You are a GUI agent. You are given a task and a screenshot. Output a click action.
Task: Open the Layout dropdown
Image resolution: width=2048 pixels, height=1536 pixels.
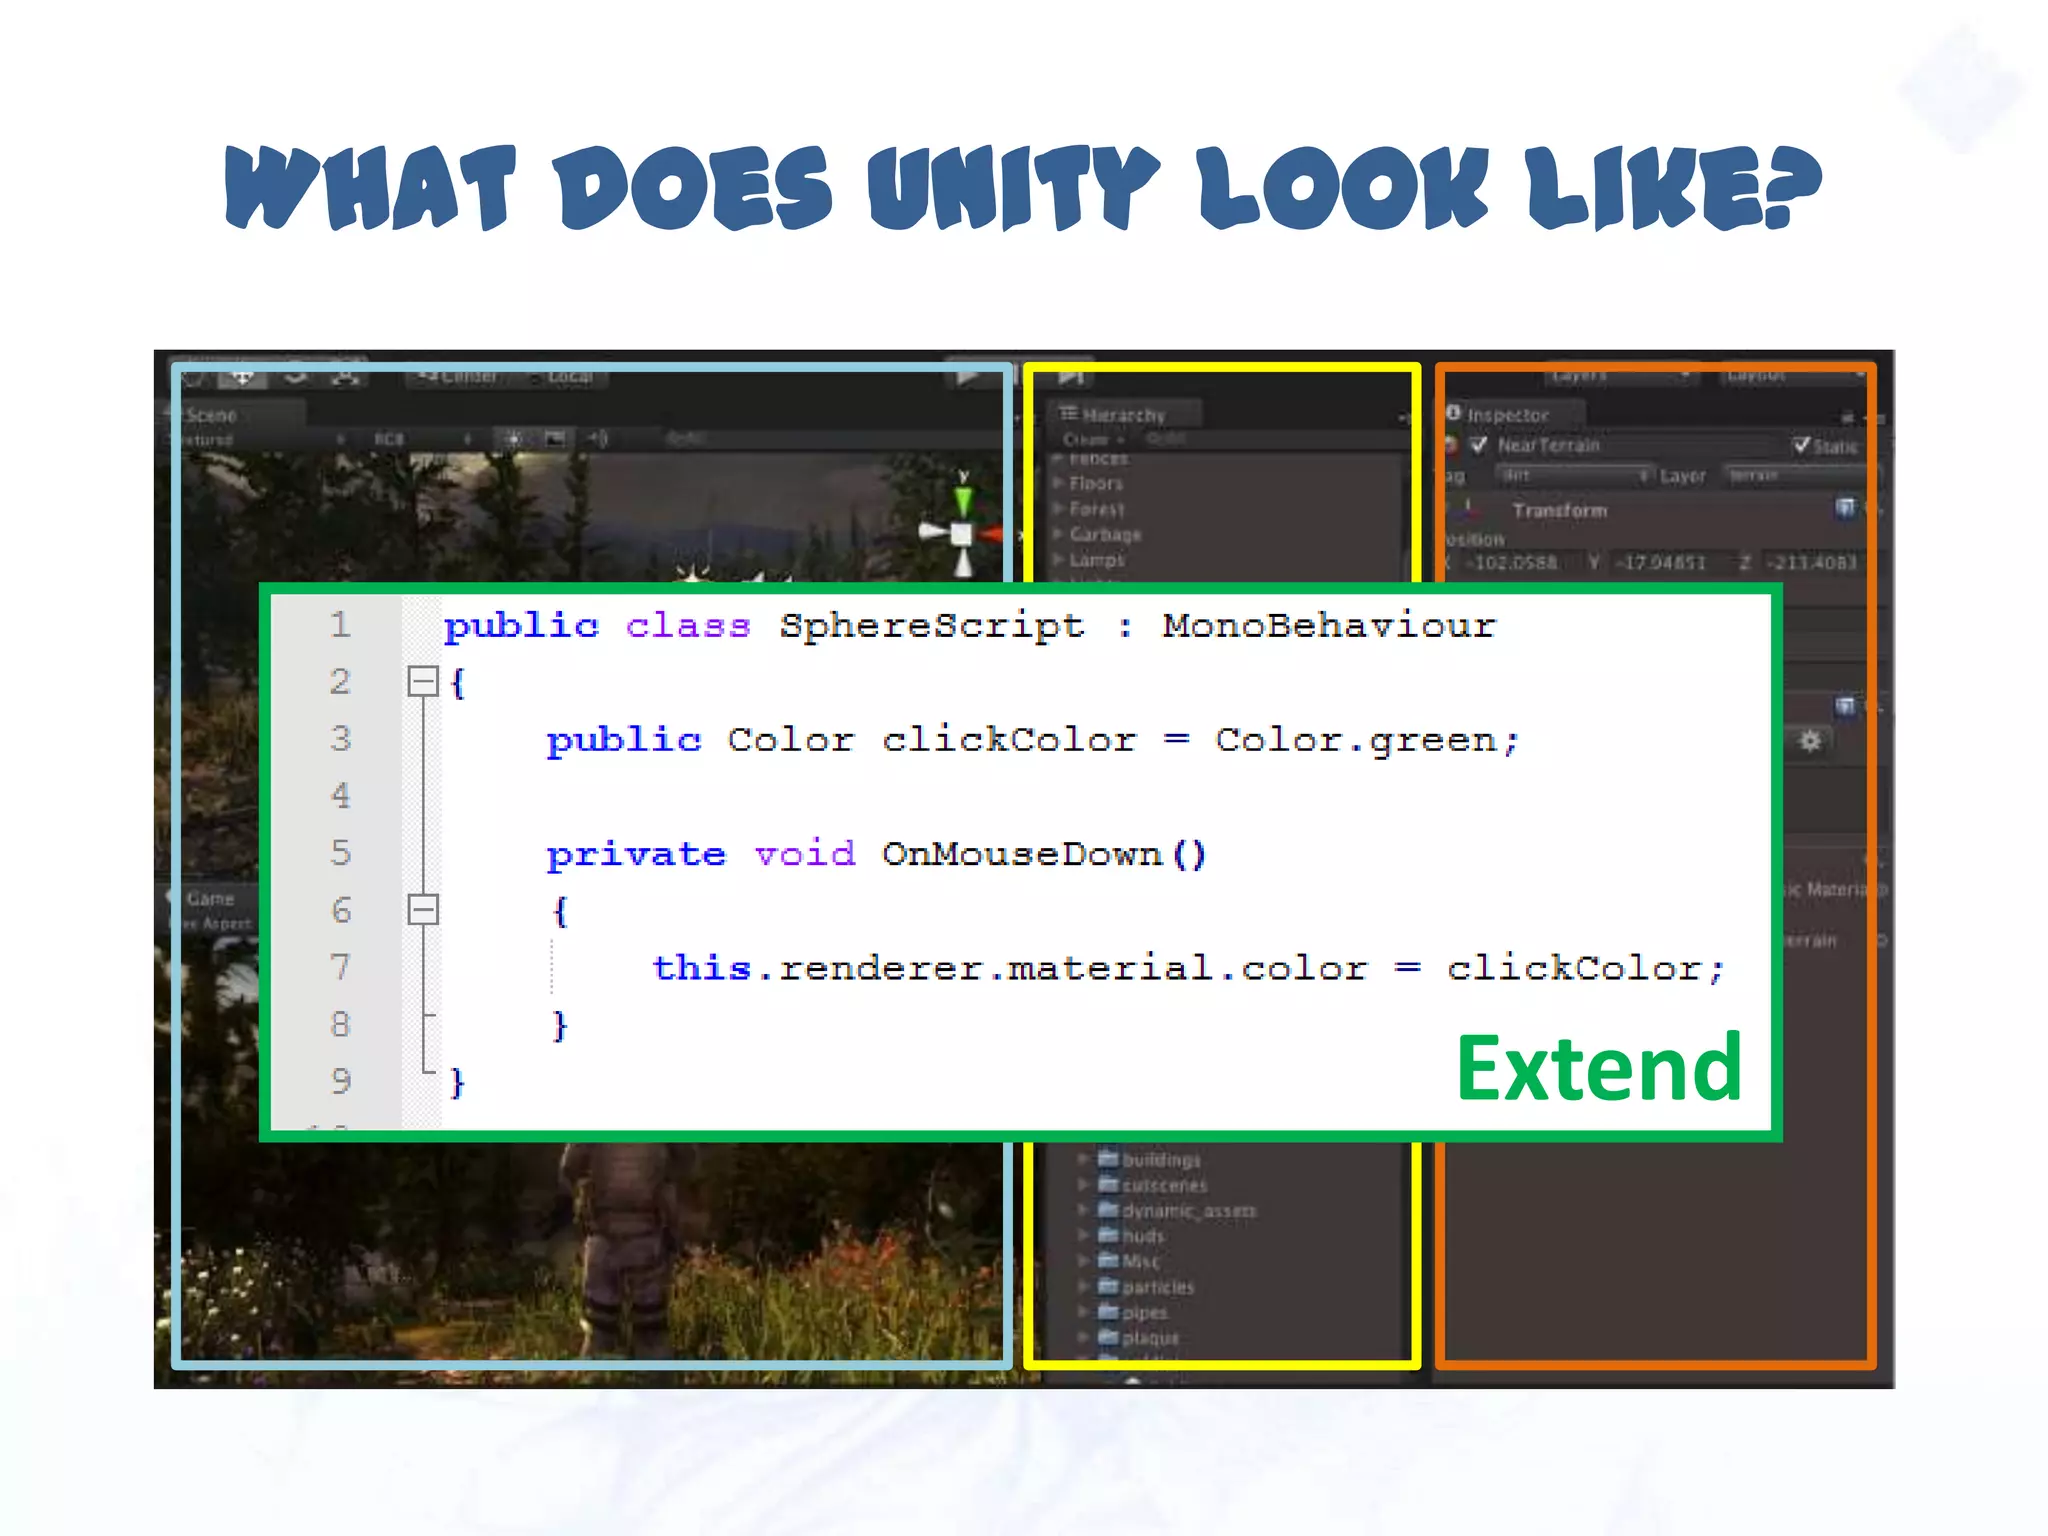[x=1793, y=375]
